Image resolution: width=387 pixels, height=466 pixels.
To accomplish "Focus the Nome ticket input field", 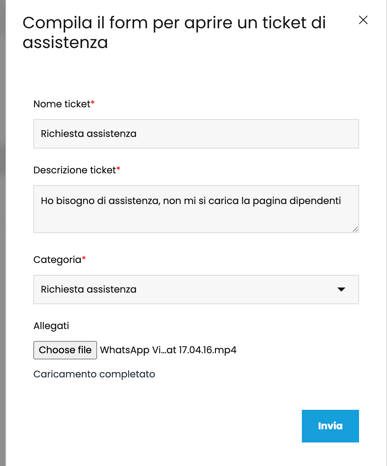I will (196, 134).
